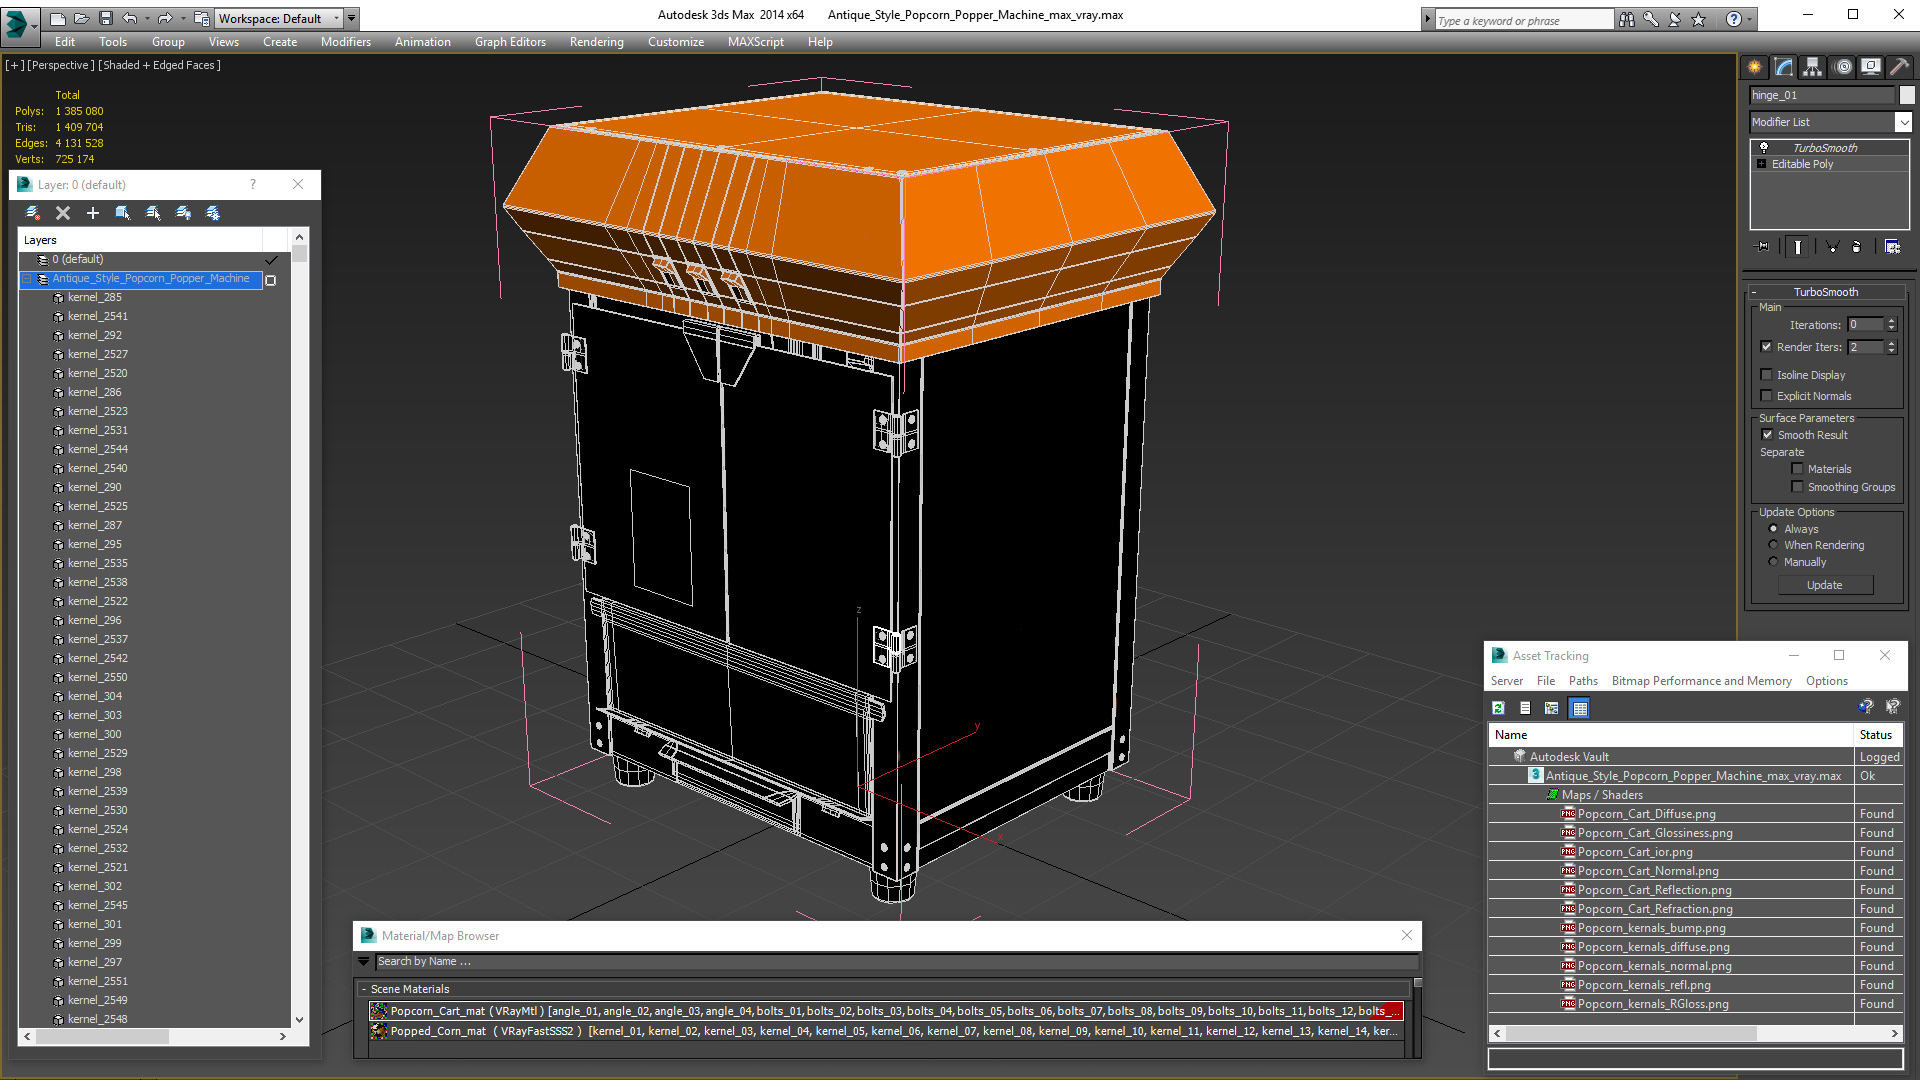Screen dimensions: 1920x1080
Task: Click the New Scene icon in quick access toolbar
Action: tap(58, 18)
